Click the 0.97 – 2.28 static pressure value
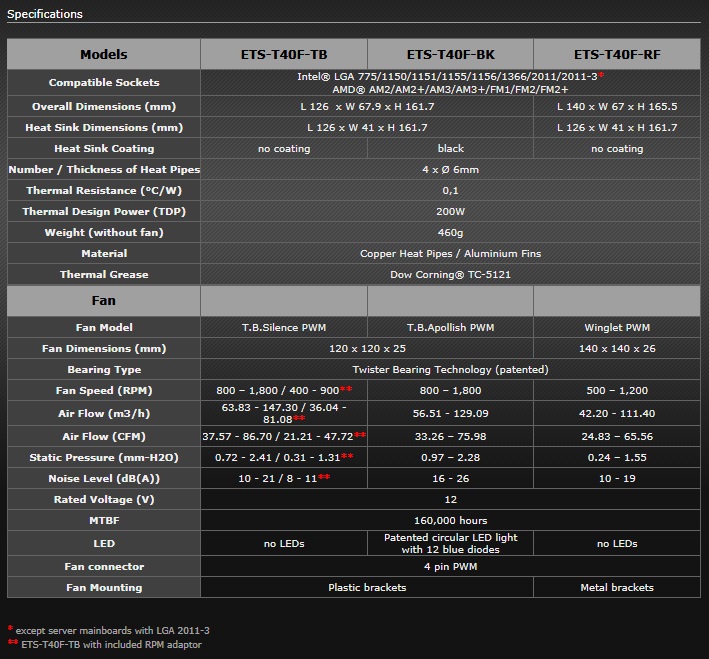This screenshot has width=709, height=659. (450, 457)
